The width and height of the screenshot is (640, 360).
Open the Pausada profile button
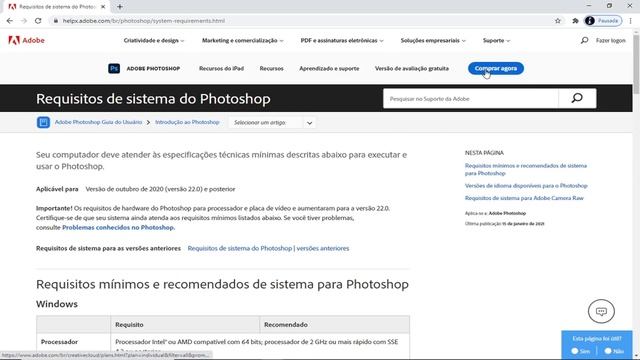point(603,21)
